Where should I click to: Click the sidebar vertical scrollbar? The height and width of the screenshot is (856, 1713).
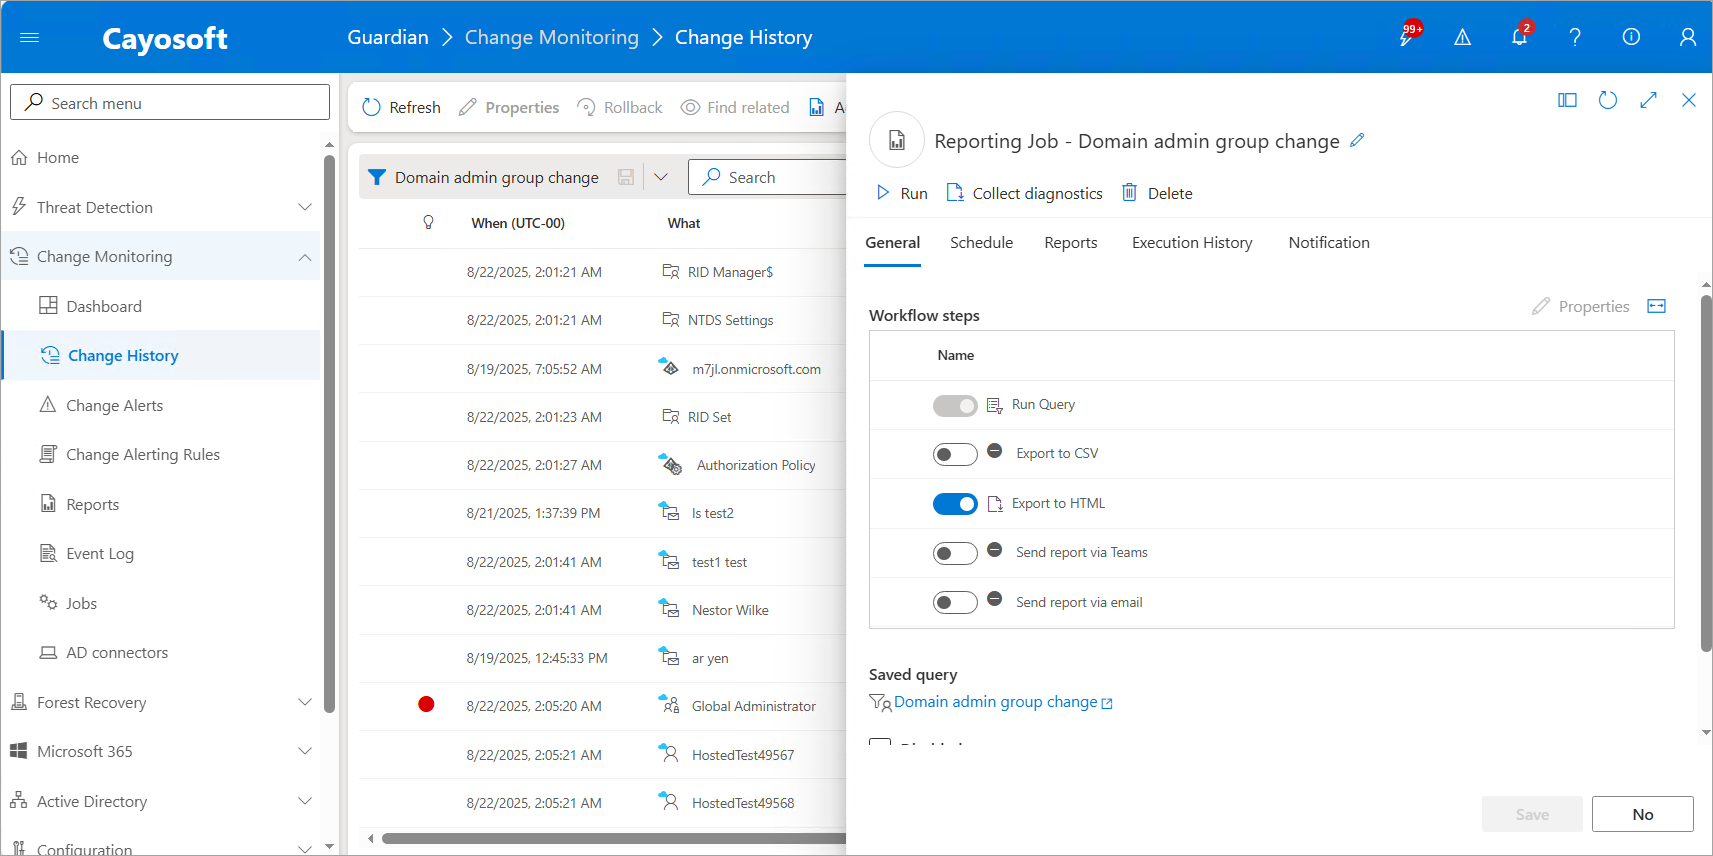coord(329,433)
